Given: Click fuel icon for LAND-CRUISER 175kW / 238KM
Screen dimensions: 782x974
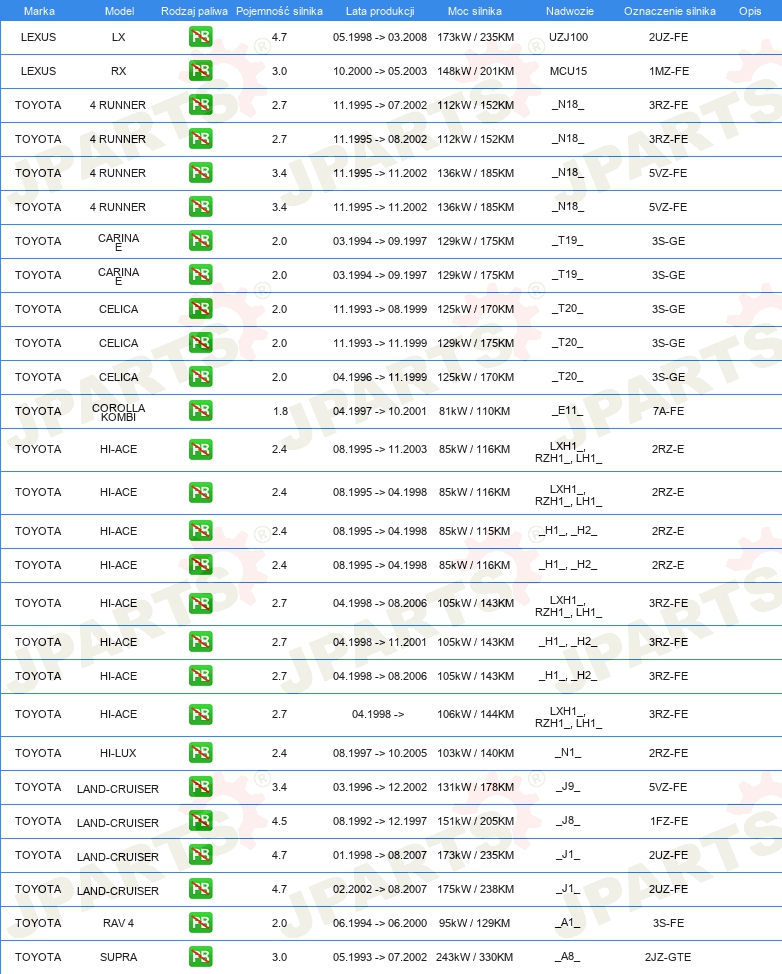Looking at the screenshot, I should click(201, 889).
